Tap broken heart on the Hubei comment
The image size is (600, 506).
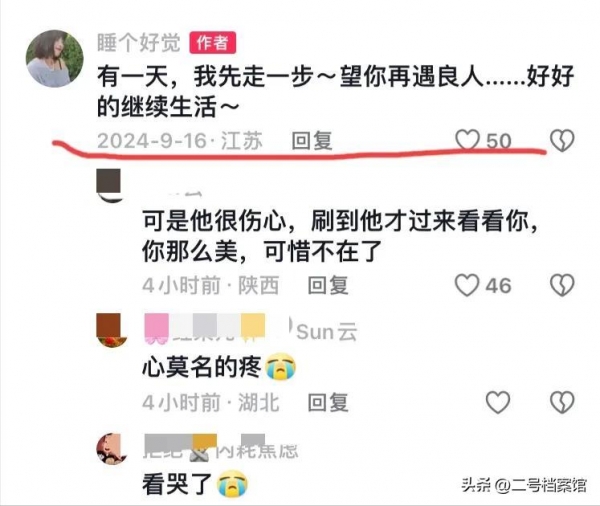[562, 402]
